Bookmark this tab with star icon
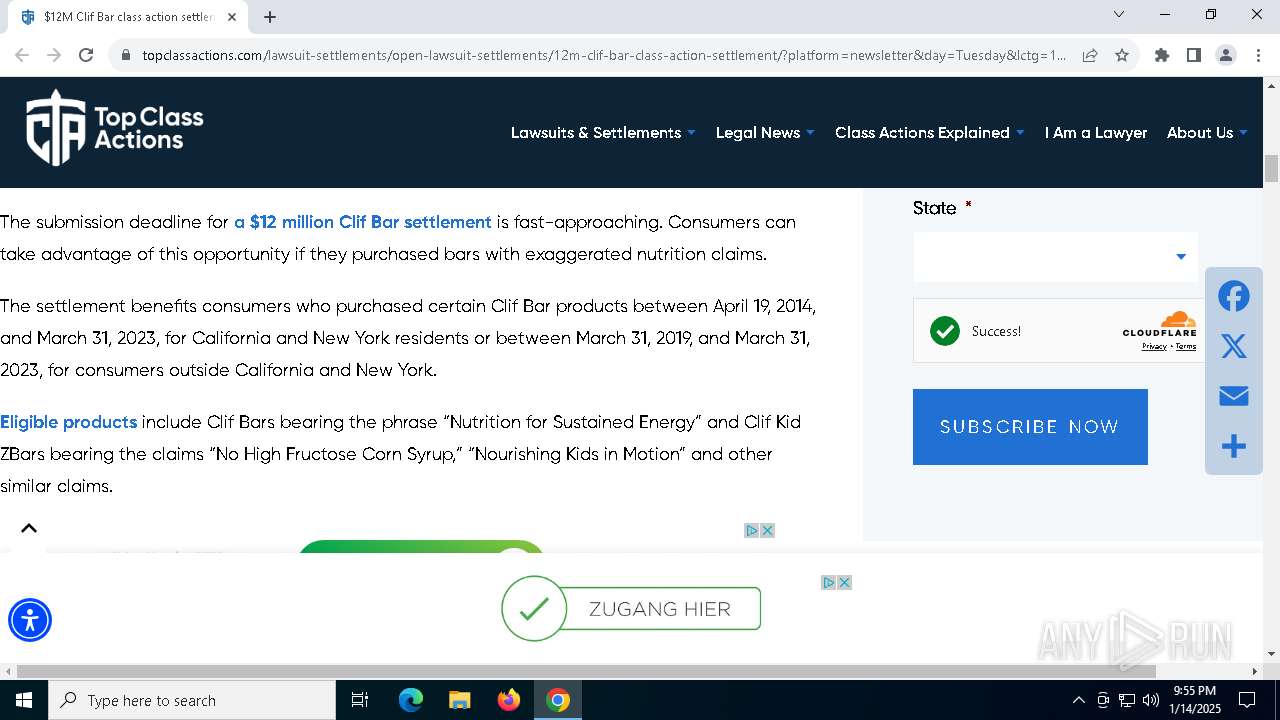The width and height of the screenshot is (1280, 720). point(1122,55)
